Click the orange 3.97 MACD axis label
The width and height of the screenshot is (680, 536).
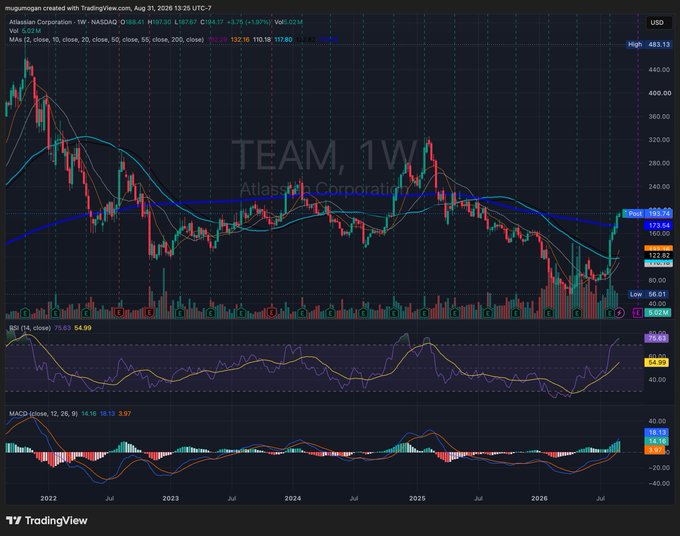(x=655, y=450)
